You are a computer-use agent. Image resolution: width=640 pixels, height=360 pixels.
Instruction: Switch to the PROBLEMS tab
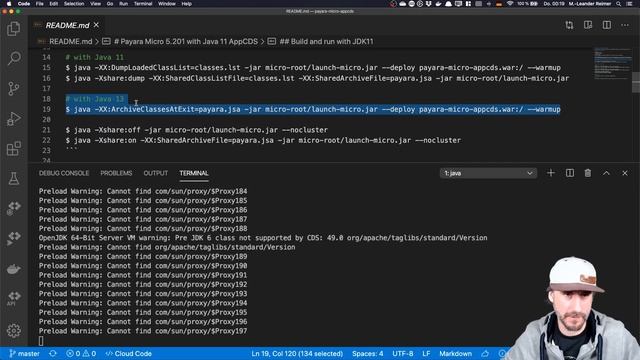(x=116, y=173)
